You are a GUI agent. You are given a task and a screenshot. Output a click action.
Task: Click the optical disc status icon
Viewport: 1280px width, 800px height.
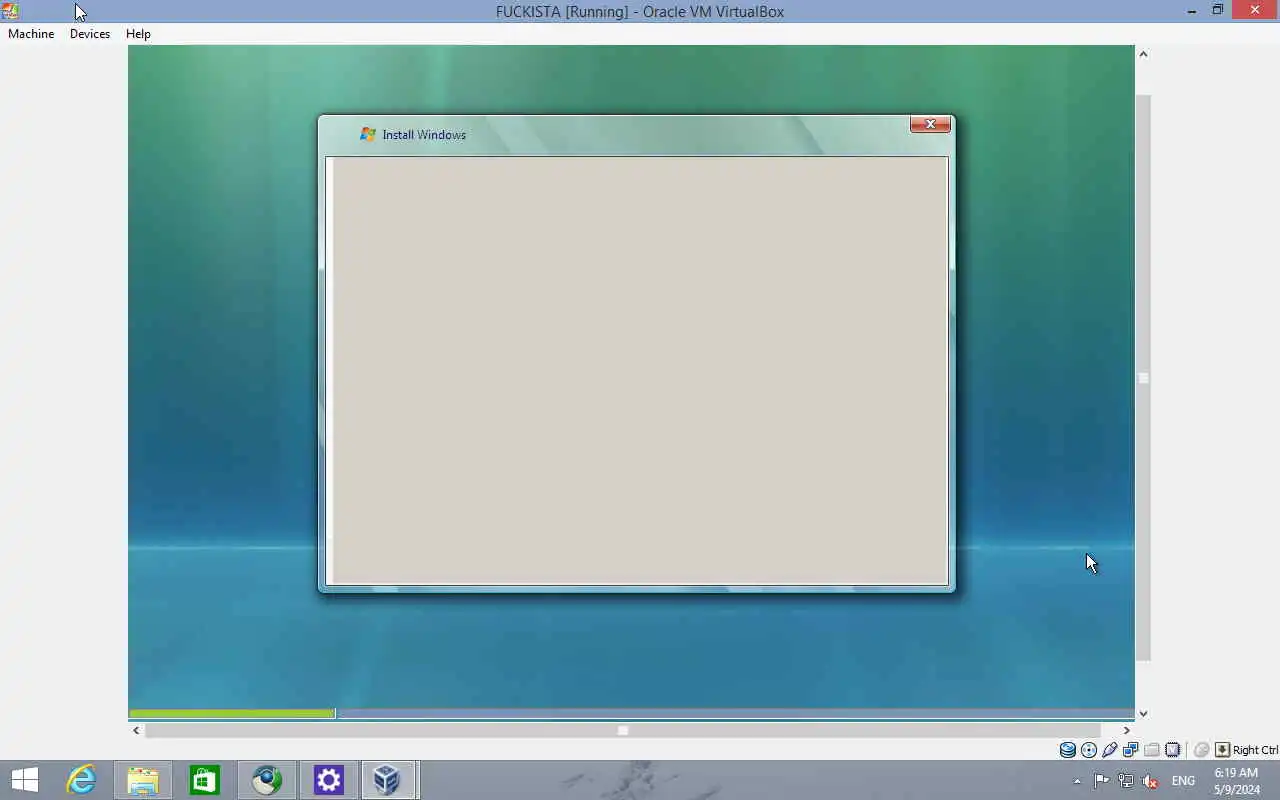[1089, 750]
